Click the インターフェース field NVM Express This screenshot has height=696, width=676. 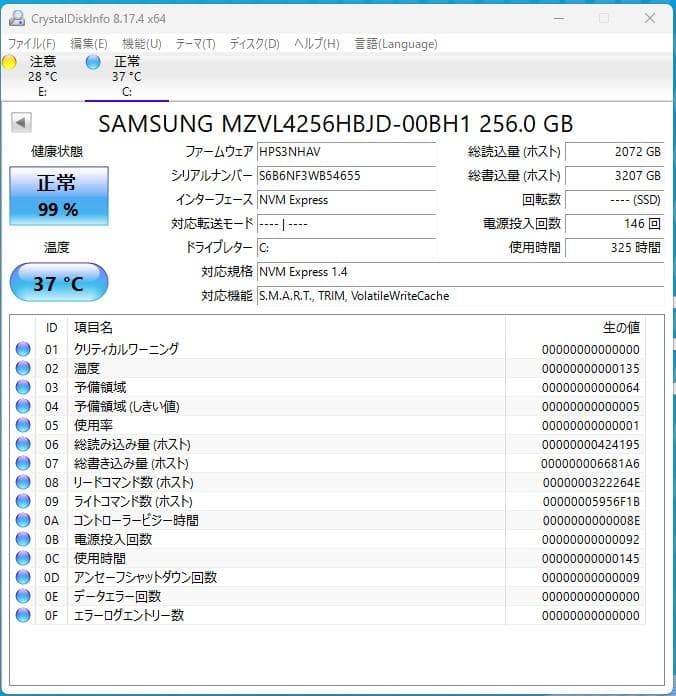[346, 200]
